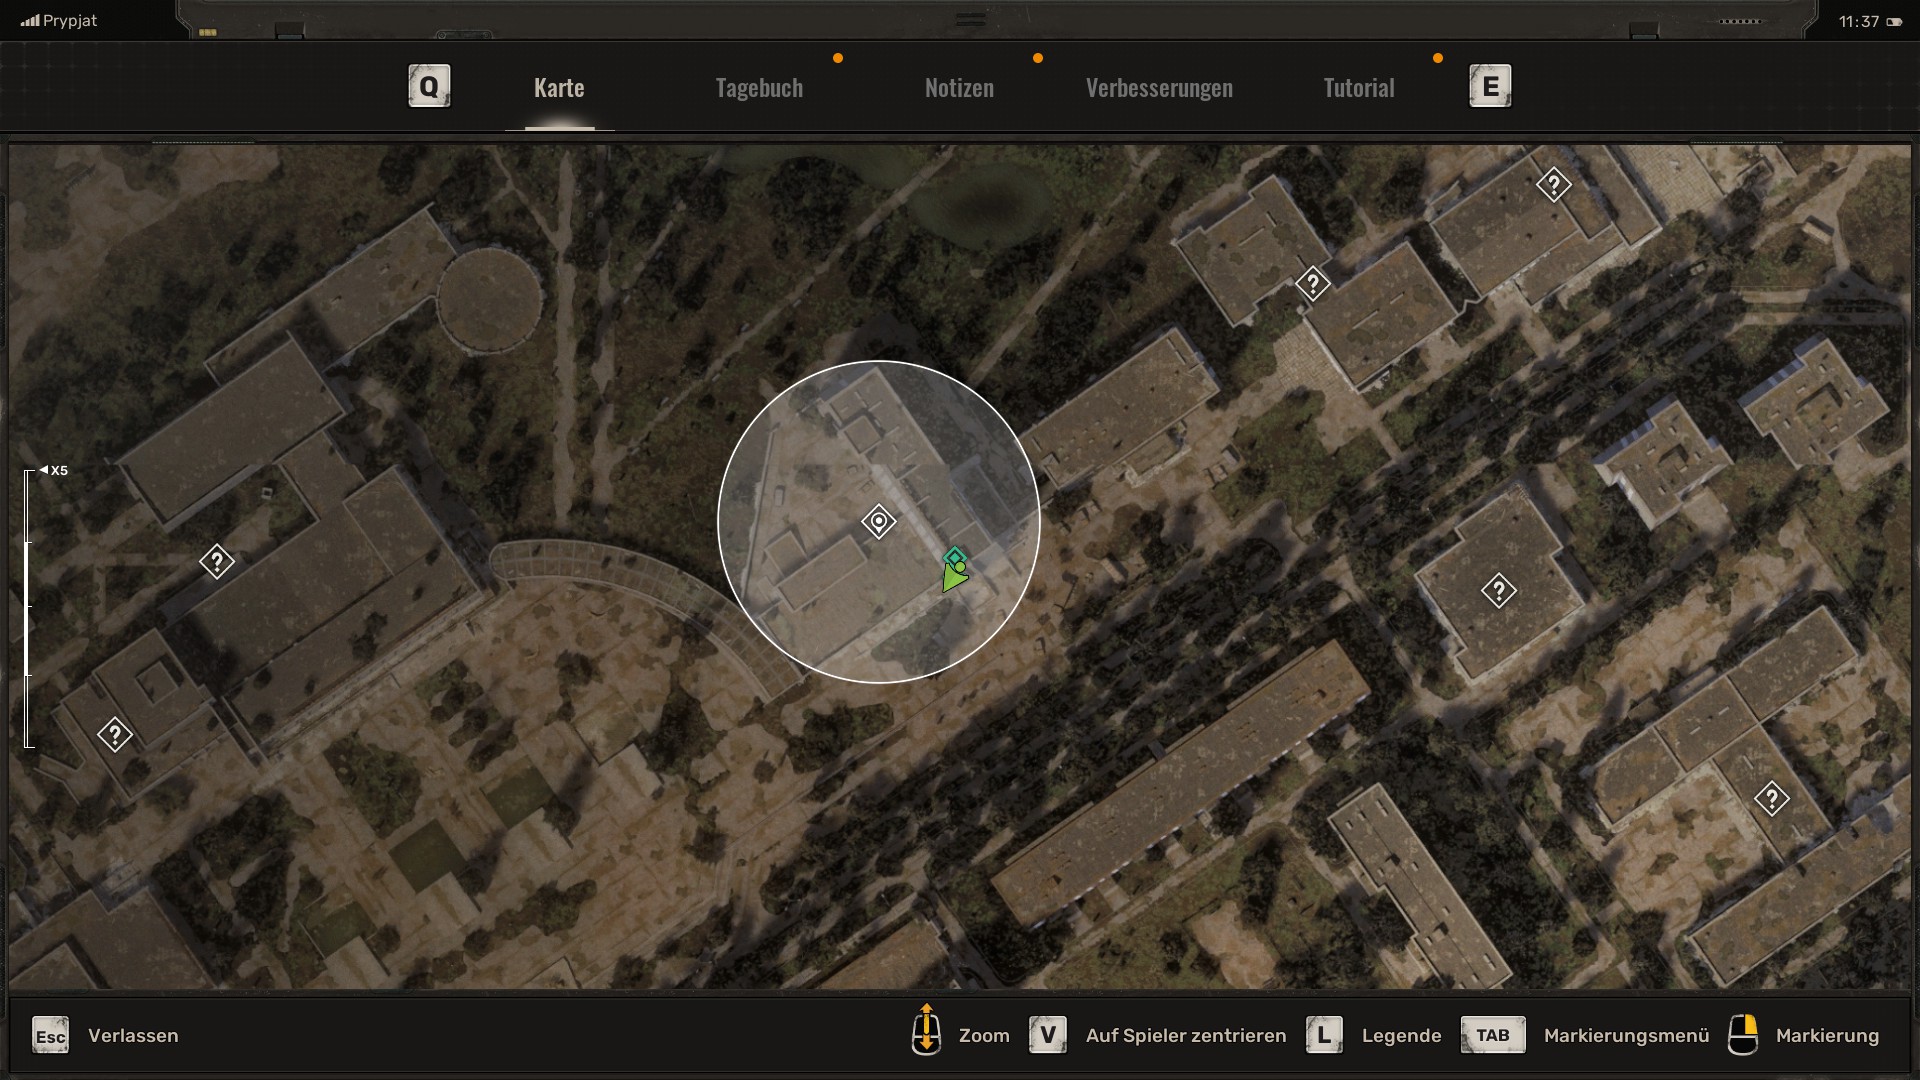This screenshot has height=1080, width=1920.
Task: Select the unknown location marker at far left
Action: point(216,561)
